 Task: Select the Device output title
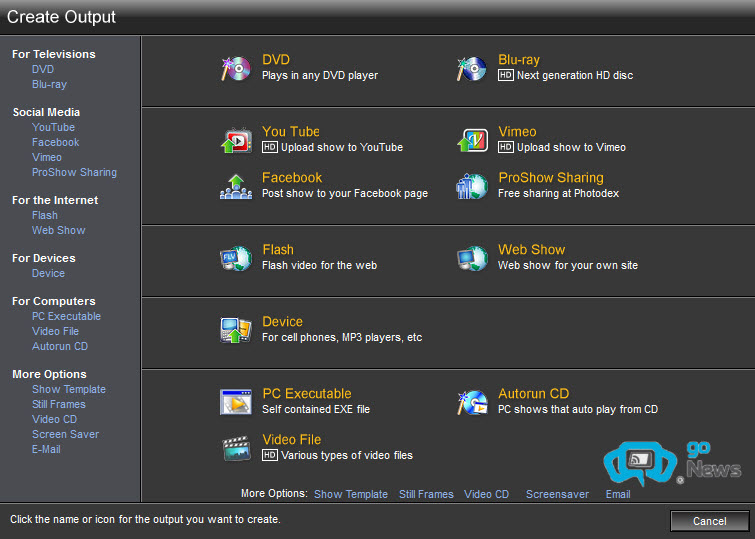tap(282, 322)
